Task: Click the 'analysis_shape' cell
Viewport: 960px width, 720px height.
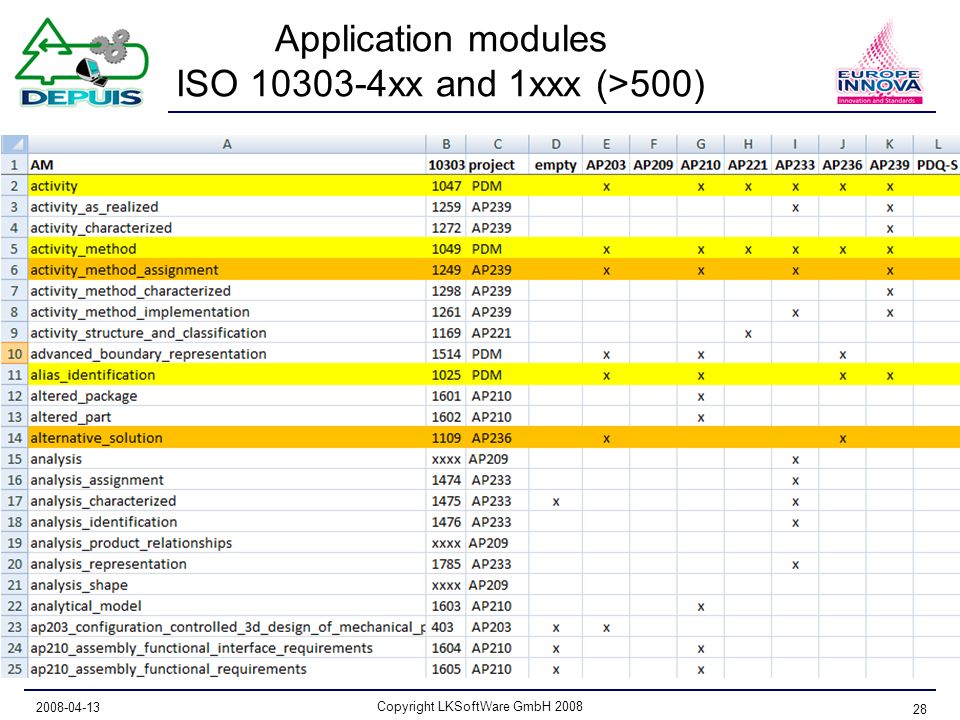Action: [227, 585]
